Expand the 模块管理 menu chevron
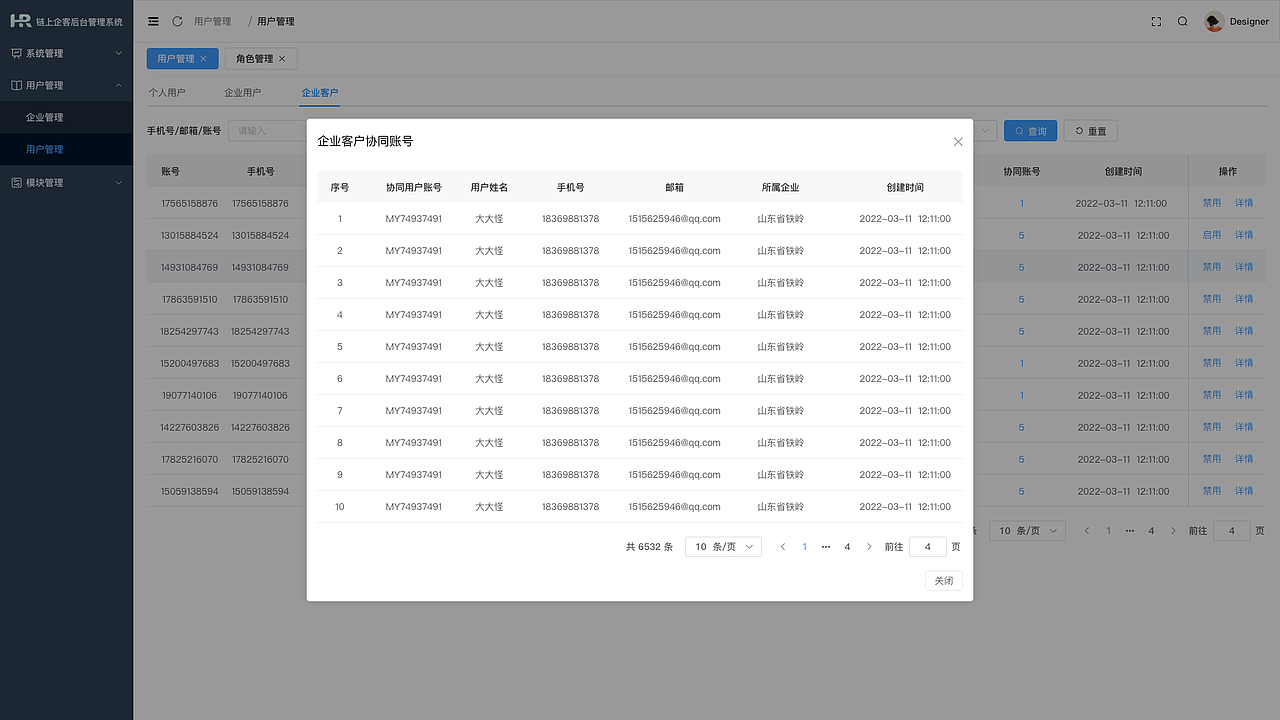This screenshot has width=1280, height=720. tap(117, 182)
